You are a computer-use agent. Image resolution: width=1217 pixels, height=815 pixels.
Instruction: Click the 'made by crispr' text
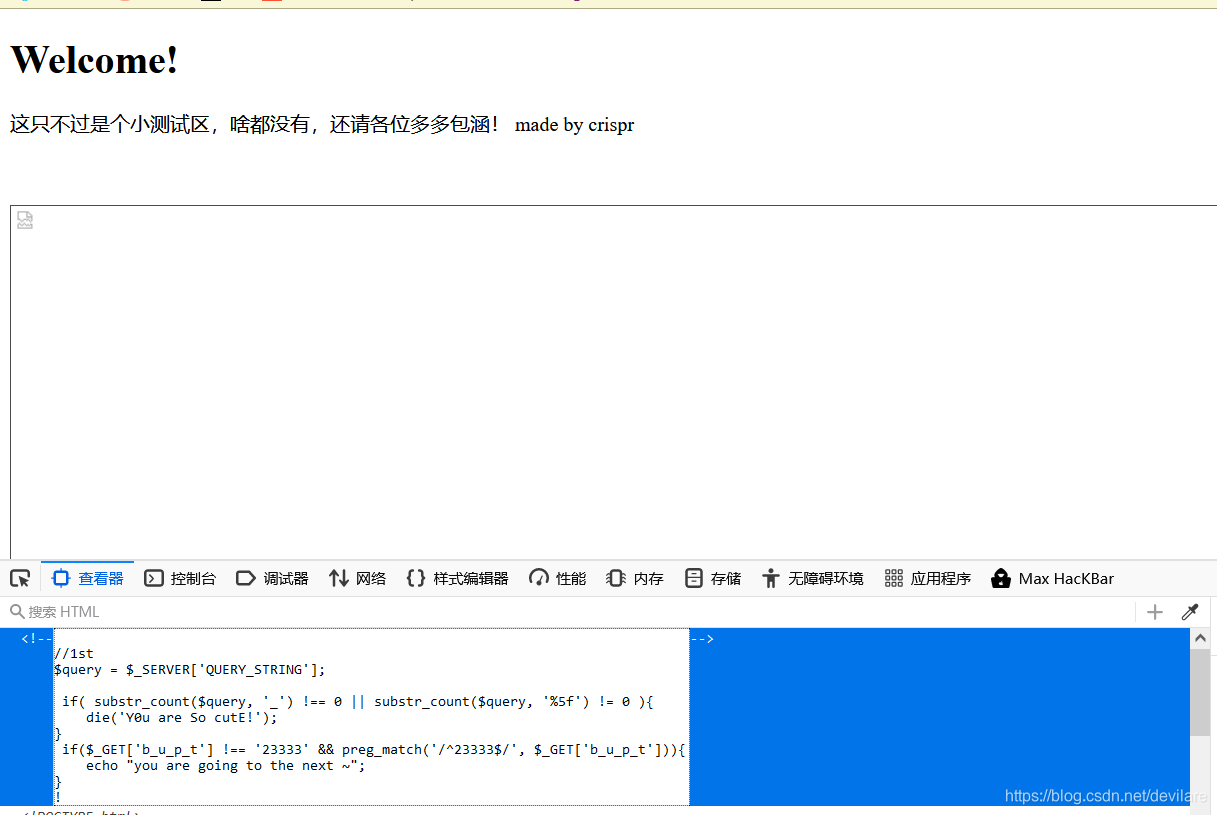[x=574, y=125]
